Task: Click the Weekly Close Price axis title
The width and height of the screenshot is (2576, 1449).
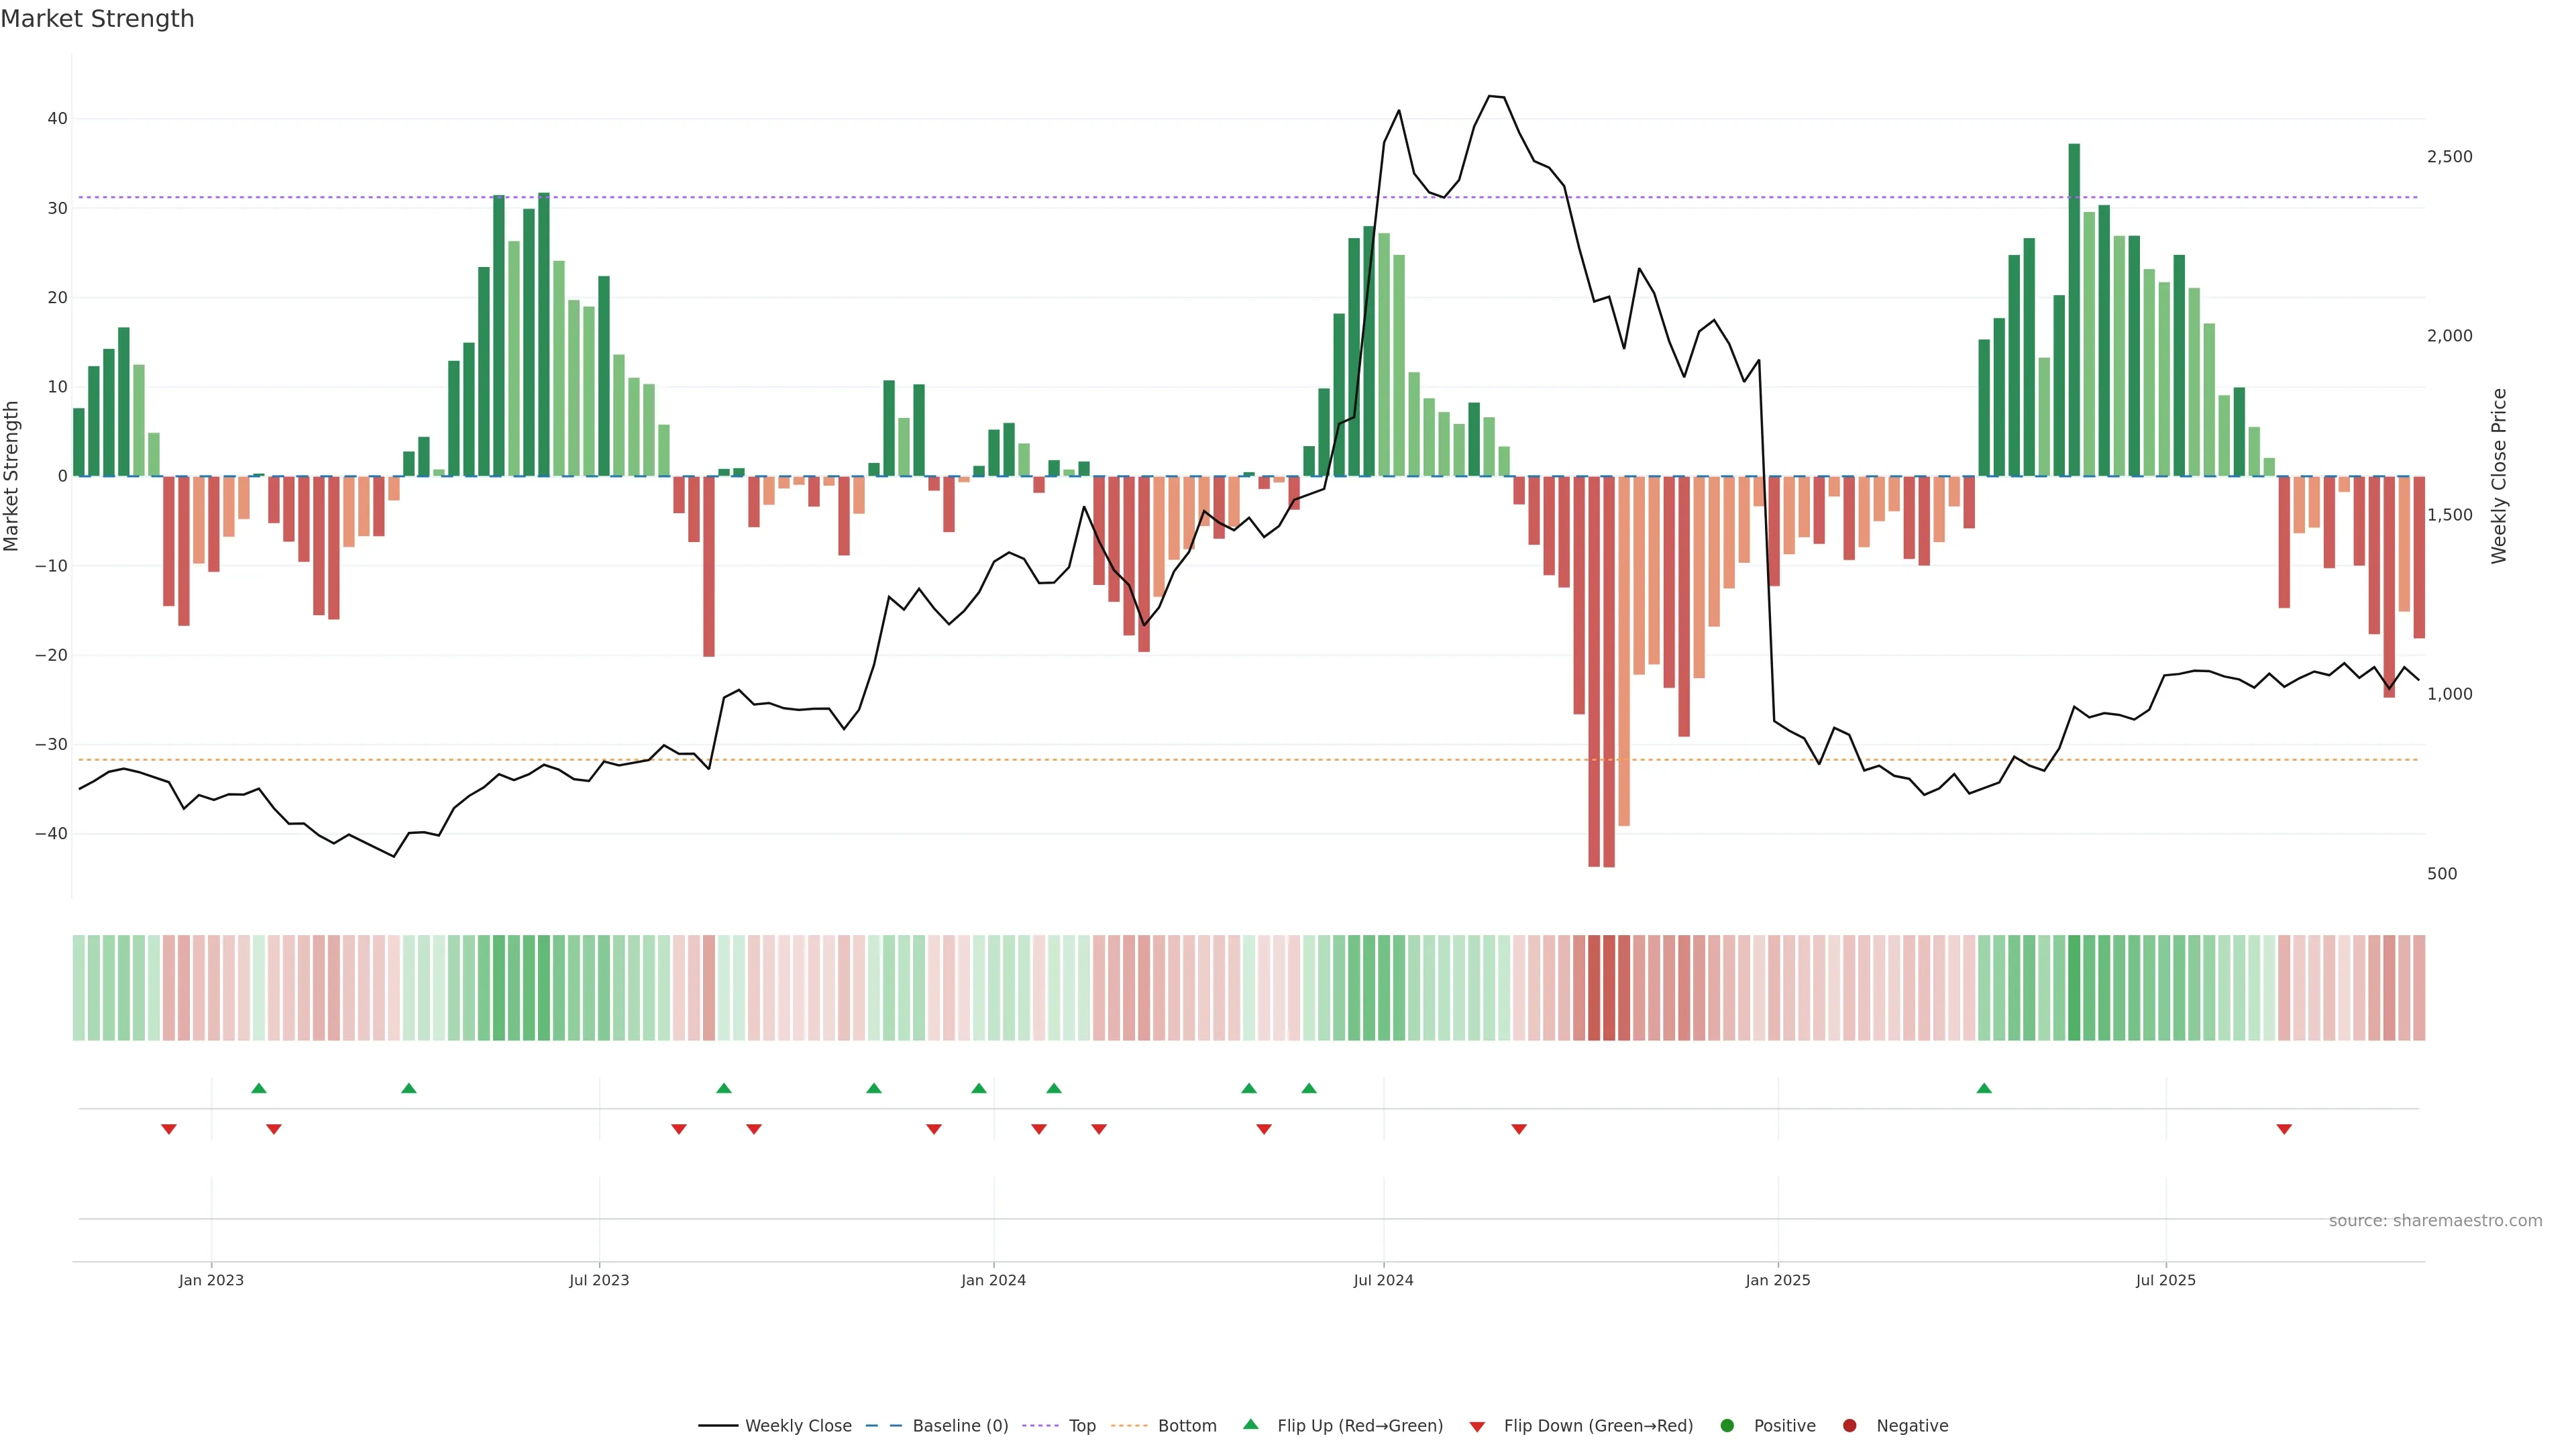Action: tap(2499, 476)
